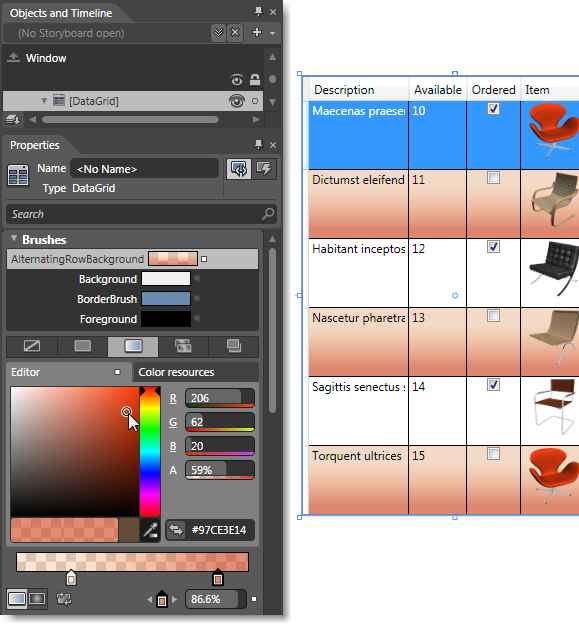Click the Description column header
This screenshot has width=579, height=624.
359,90
